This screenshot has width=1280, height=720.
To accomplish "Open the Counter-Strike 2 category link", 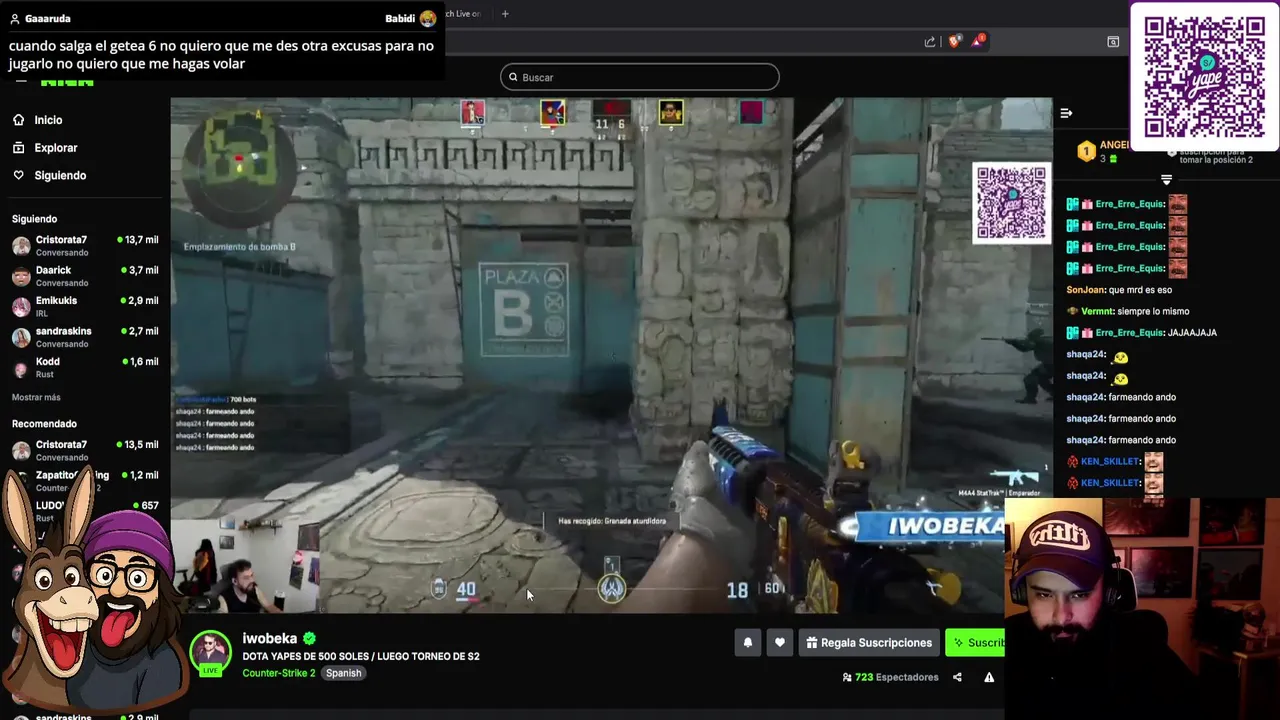I will [279, 673].
